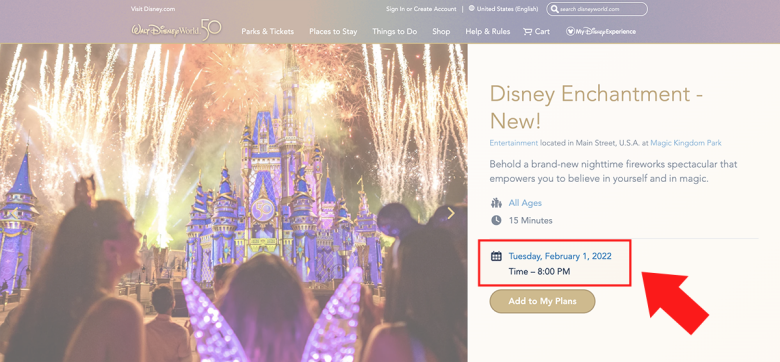780x362 pixels.
Task: Click the calendar icon beside the date
Action: tap(496, 256)
